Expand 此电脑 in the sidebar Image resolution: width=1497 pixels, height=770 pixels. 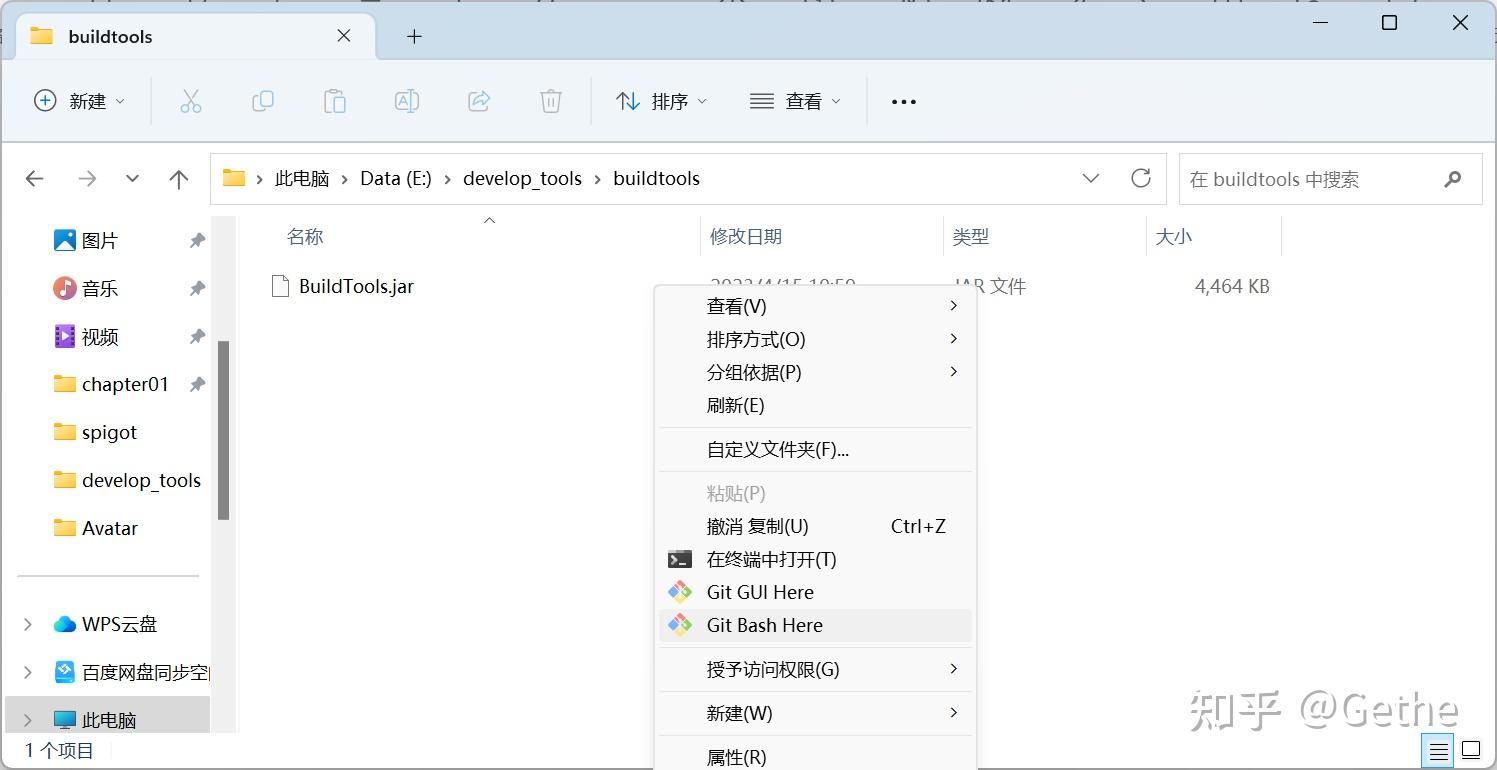click(27, 718)
